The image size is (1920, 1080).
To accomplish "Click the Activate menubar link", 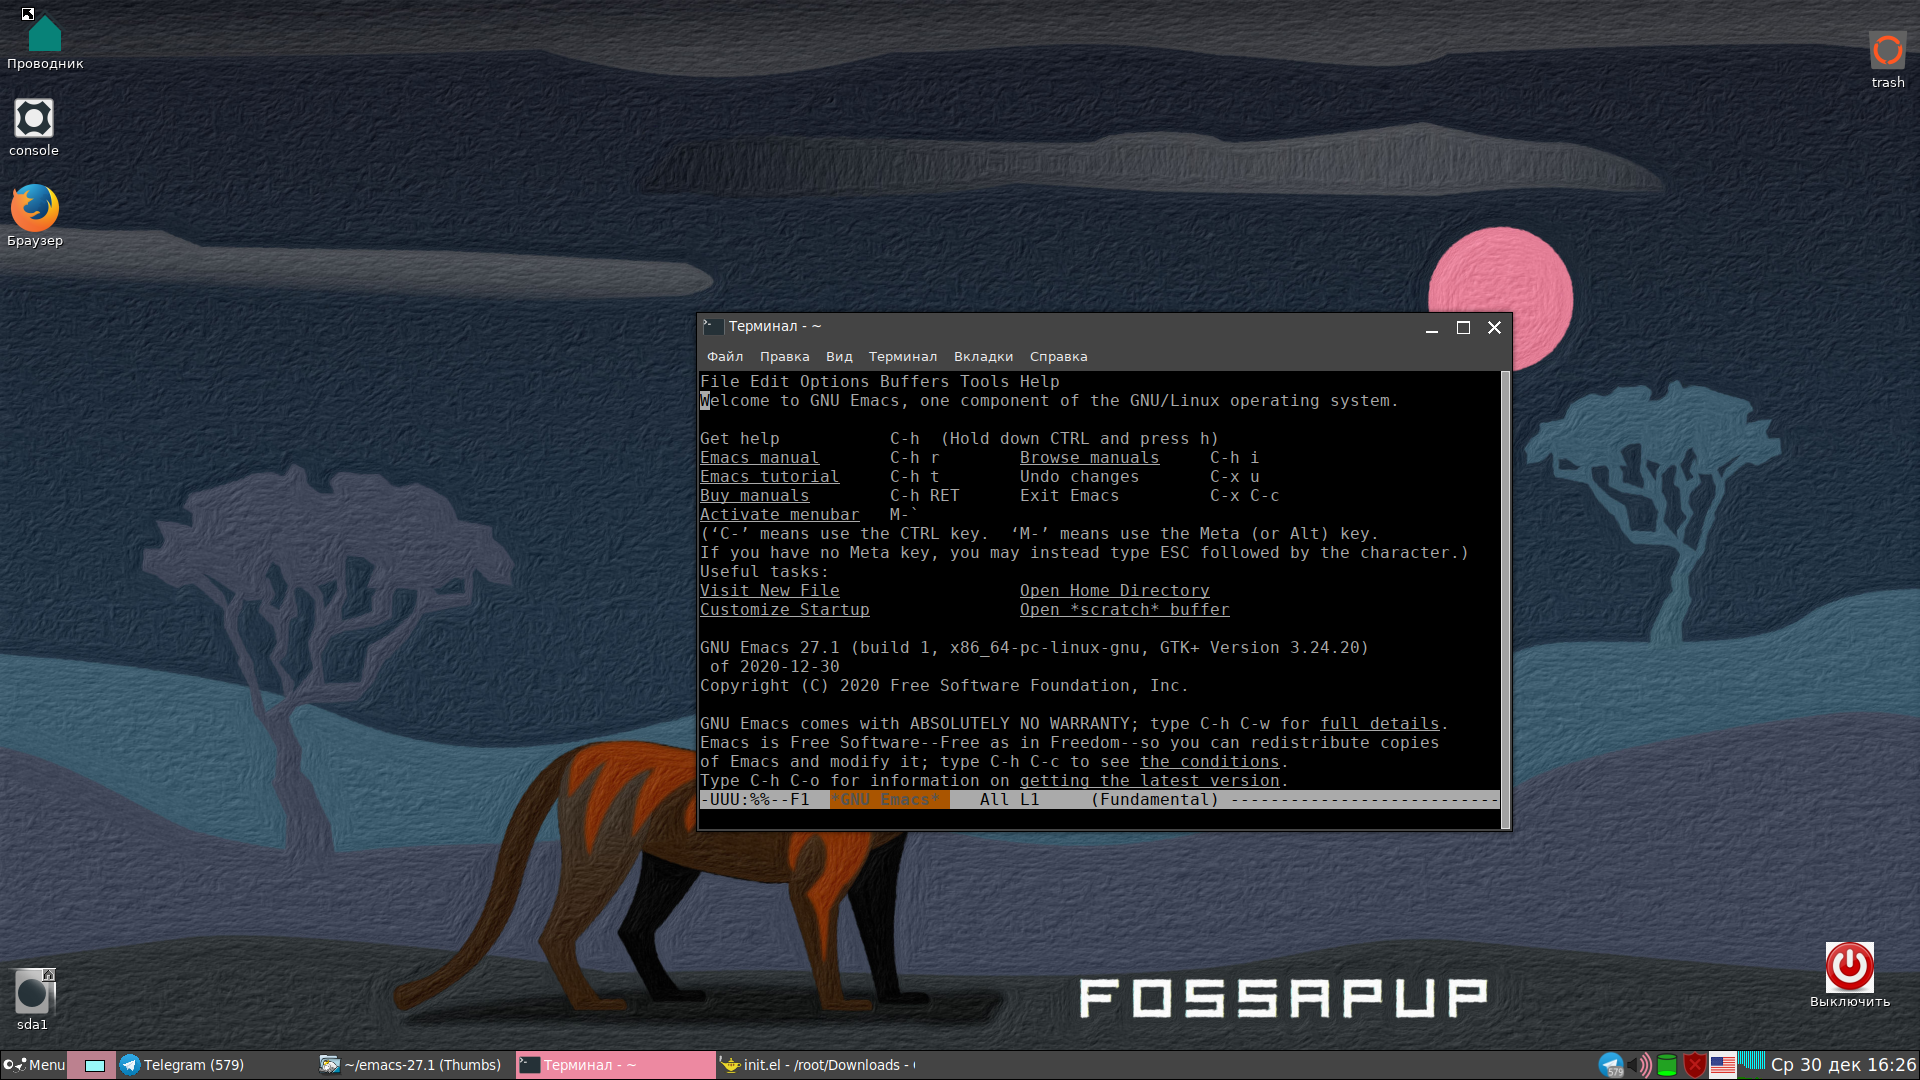I will coord(779,515).
